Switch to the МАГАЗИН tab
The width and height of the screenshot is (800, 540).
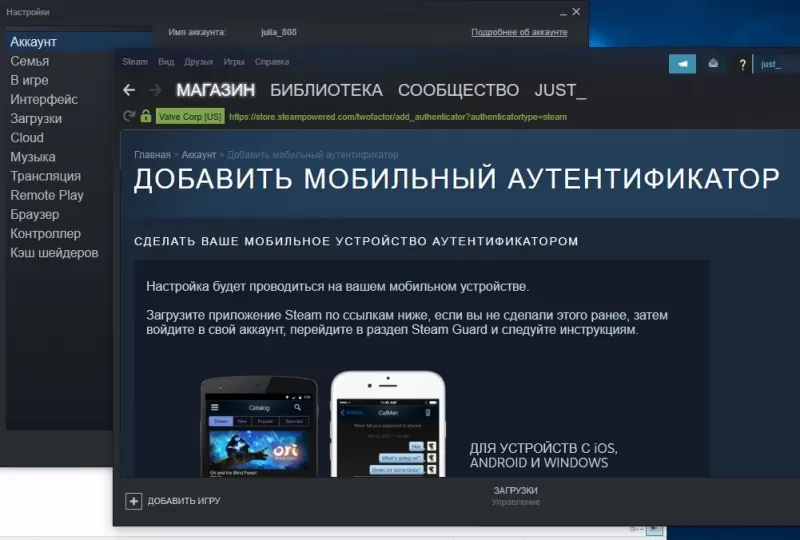tap(215, 90)
